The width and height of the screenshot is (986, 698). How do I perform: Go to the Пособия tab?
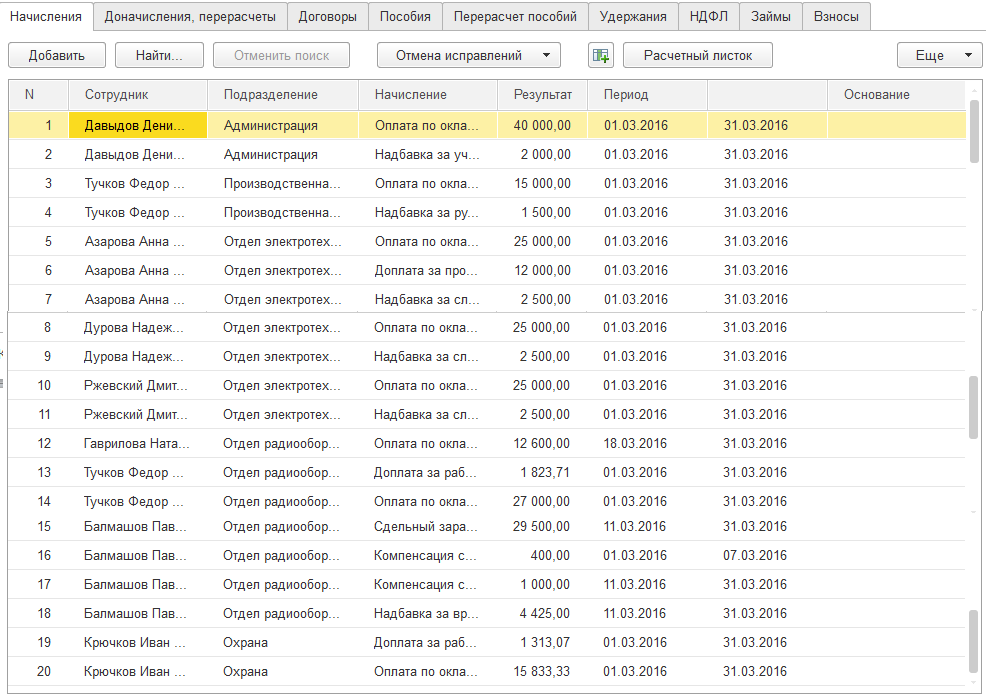[x=406, y=16]
